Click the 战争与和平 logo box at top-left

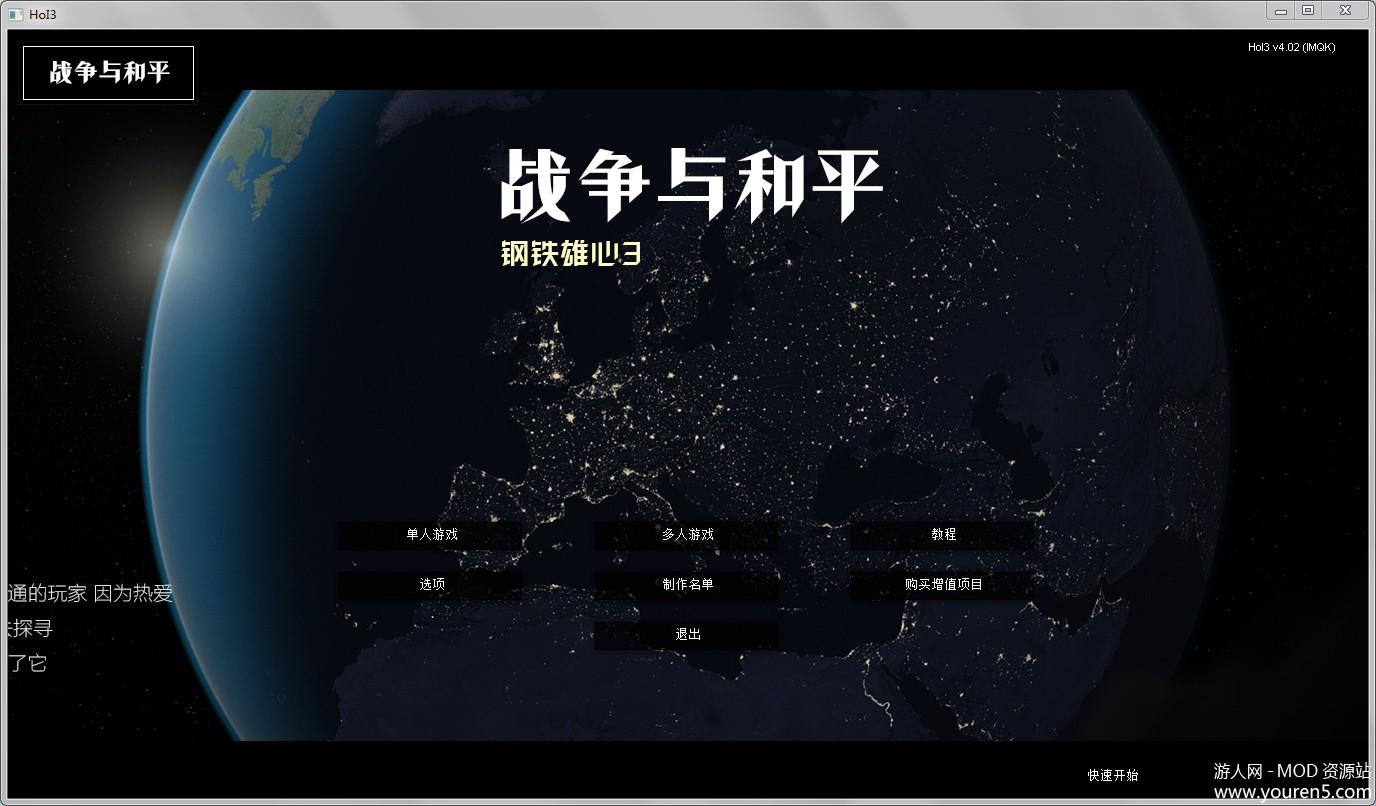[x=108, y=72]
